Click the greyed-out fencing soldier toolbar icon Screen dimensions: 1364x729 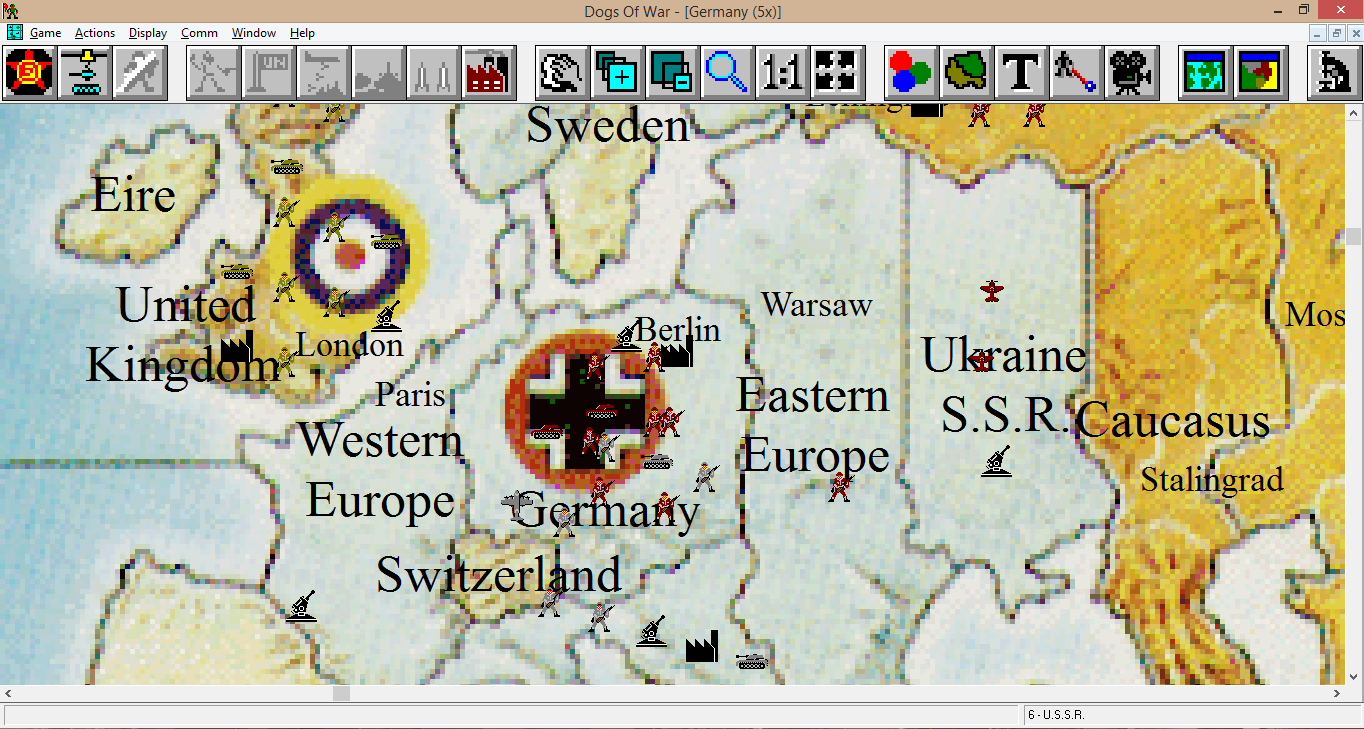click(x=214, y=72)
